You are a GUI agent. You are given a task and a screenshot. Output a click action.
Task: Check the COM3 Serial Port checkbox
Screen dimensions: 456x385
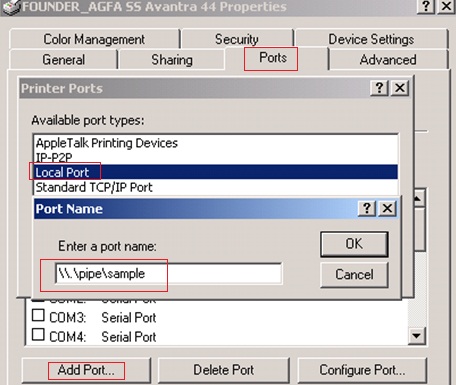tap(38, 315)
